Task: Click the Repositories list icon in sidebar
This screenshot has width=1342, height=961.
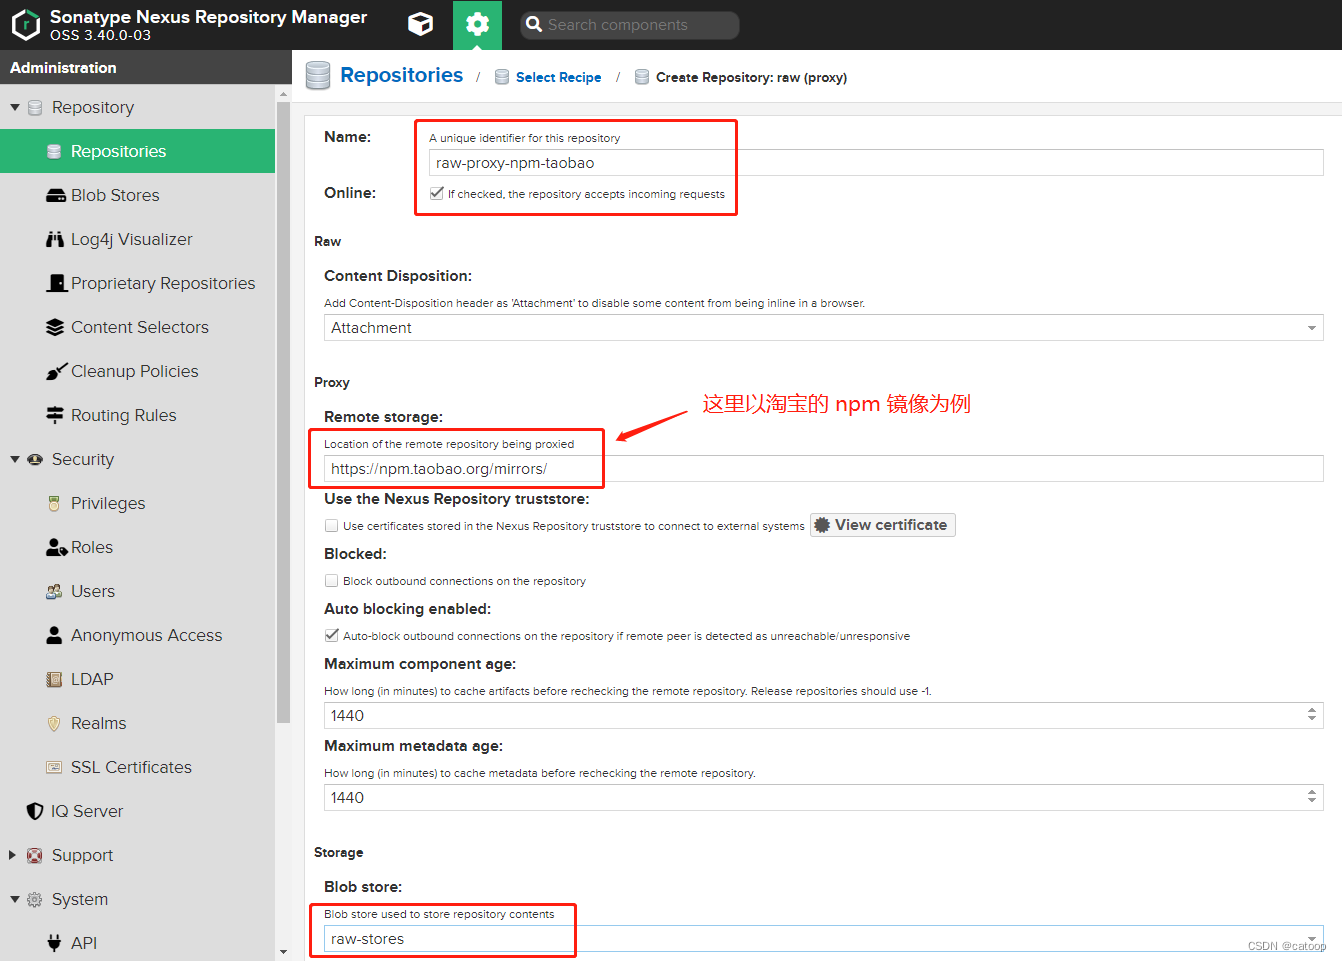Action: 54,151
